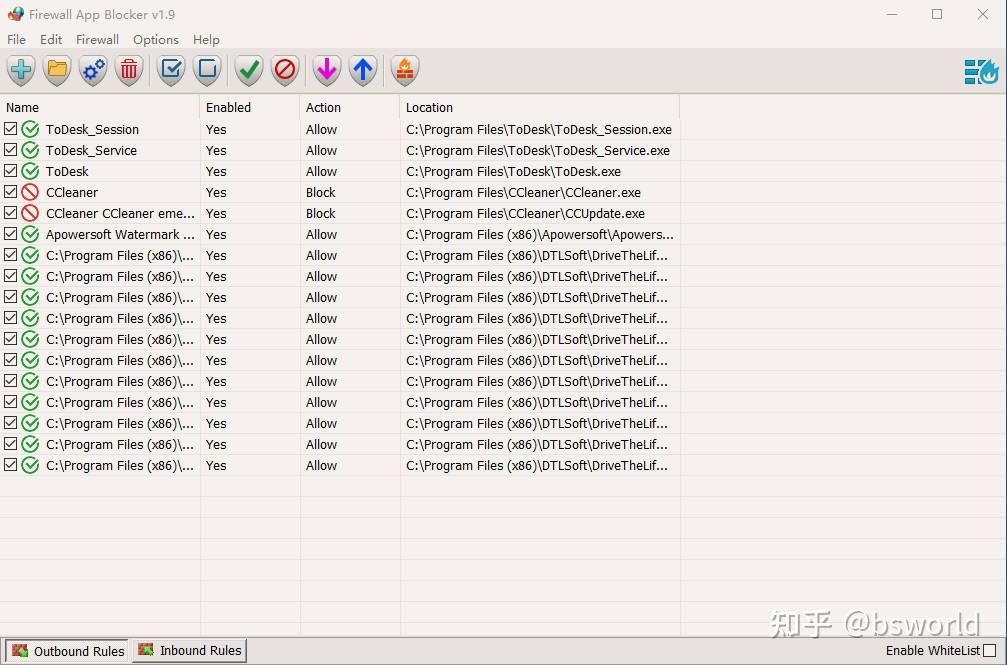
Task: Click Block action for the CCUpdate.exe row
Action: coord(320,213)
